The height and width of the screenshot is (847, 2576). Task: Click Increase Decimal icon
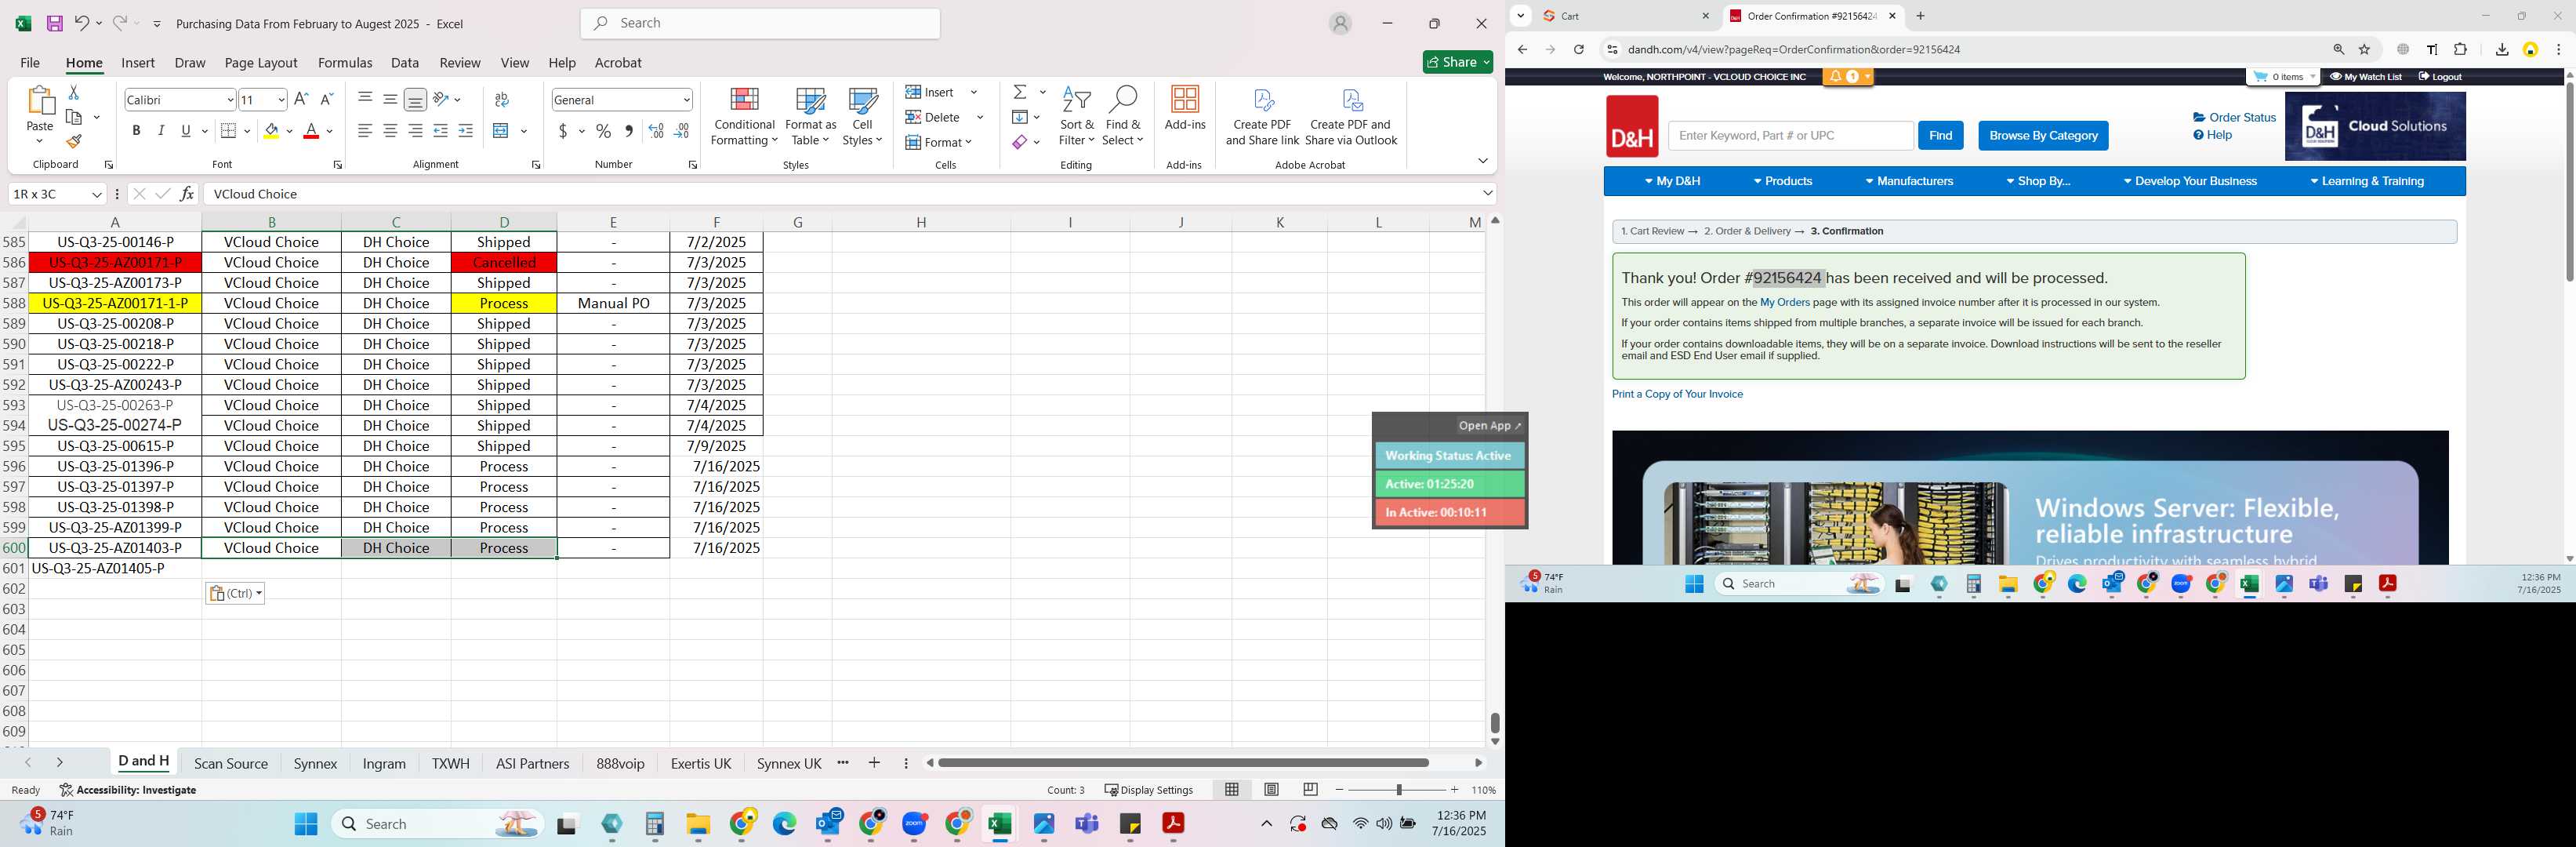pyautogui.click(x=656, y=131)
